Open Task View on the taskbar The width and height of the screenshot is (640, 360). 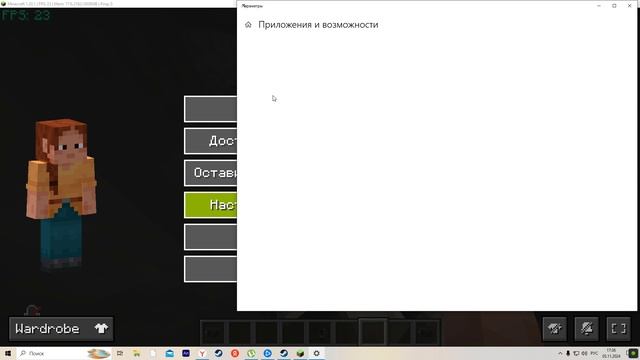click(120, 353)
